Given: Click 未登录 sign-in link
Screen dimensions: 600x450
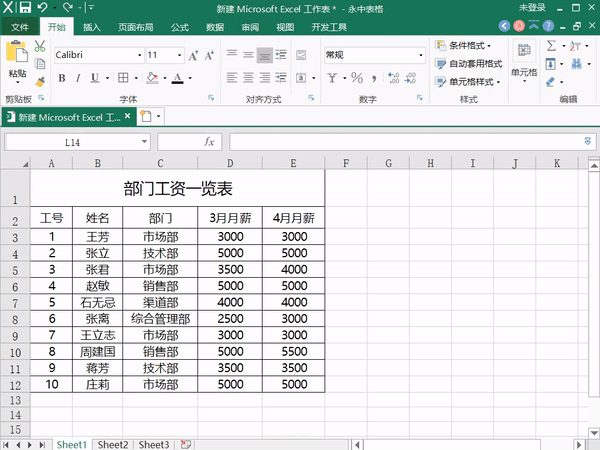Looking at the screenshot, I should (x=532, y=8).
